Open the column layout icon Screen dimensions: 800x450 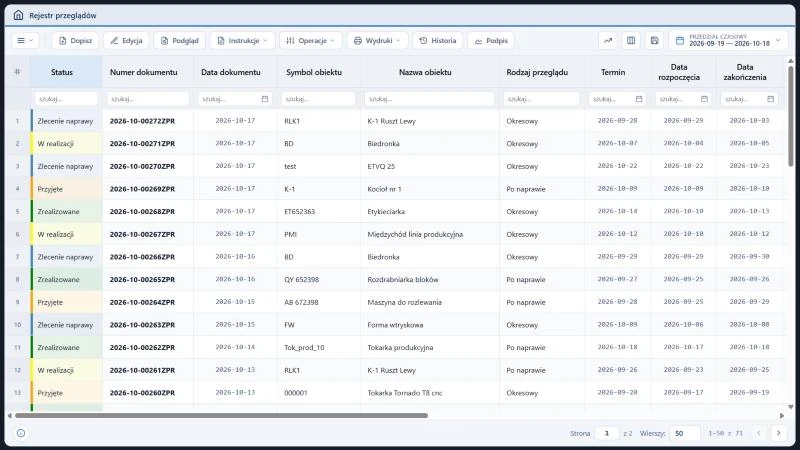tap(631, 40)
